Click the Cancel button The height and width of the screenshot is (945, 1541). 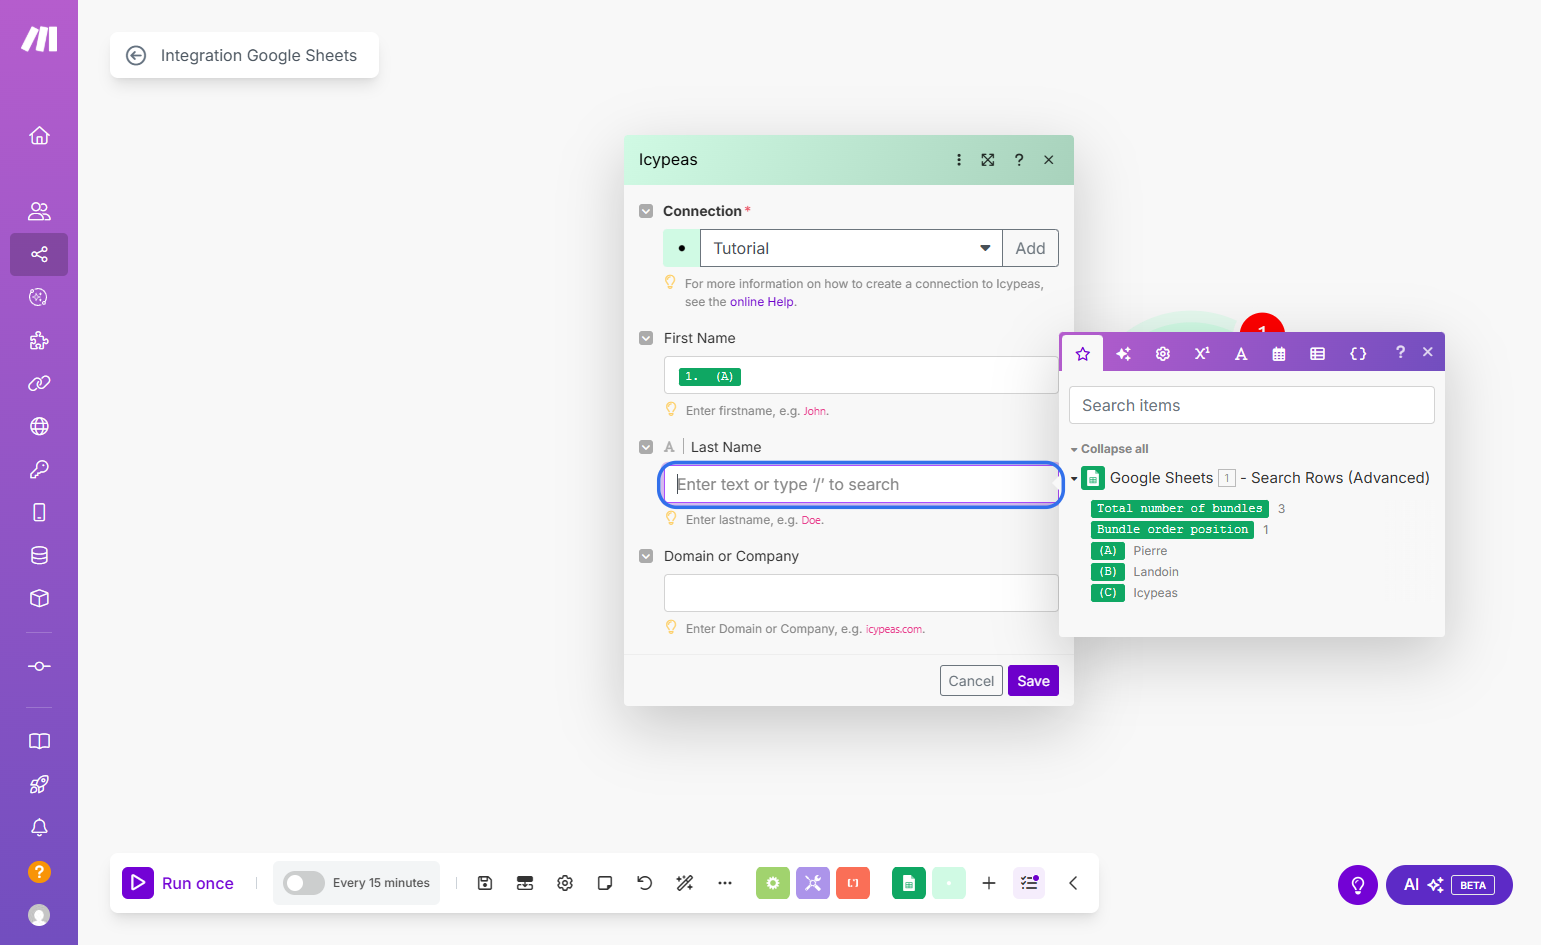[971, 681]
